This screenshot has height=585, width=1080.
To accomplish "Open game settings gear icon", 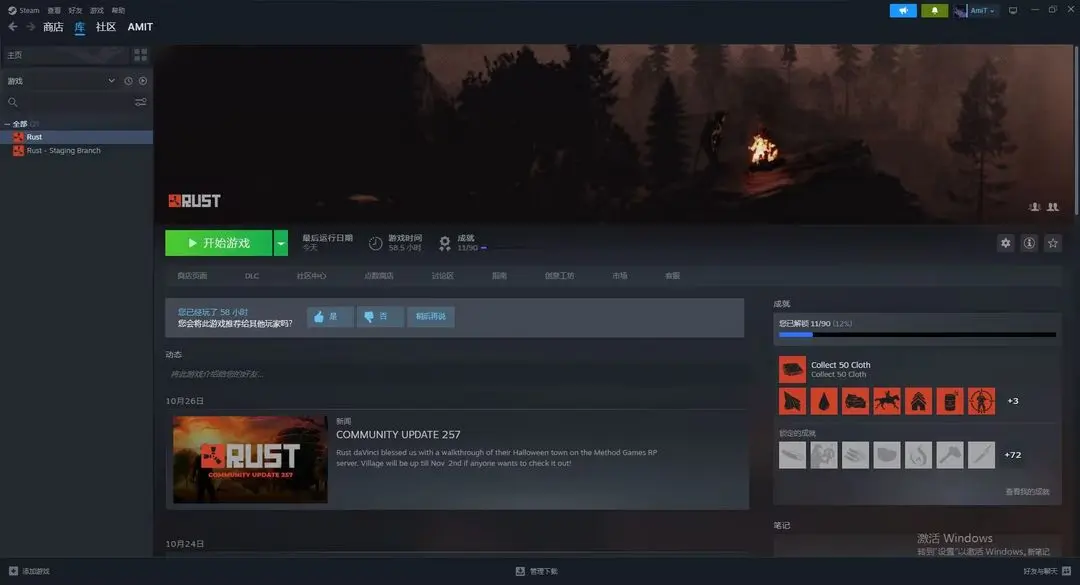I will click(1006, 243).
